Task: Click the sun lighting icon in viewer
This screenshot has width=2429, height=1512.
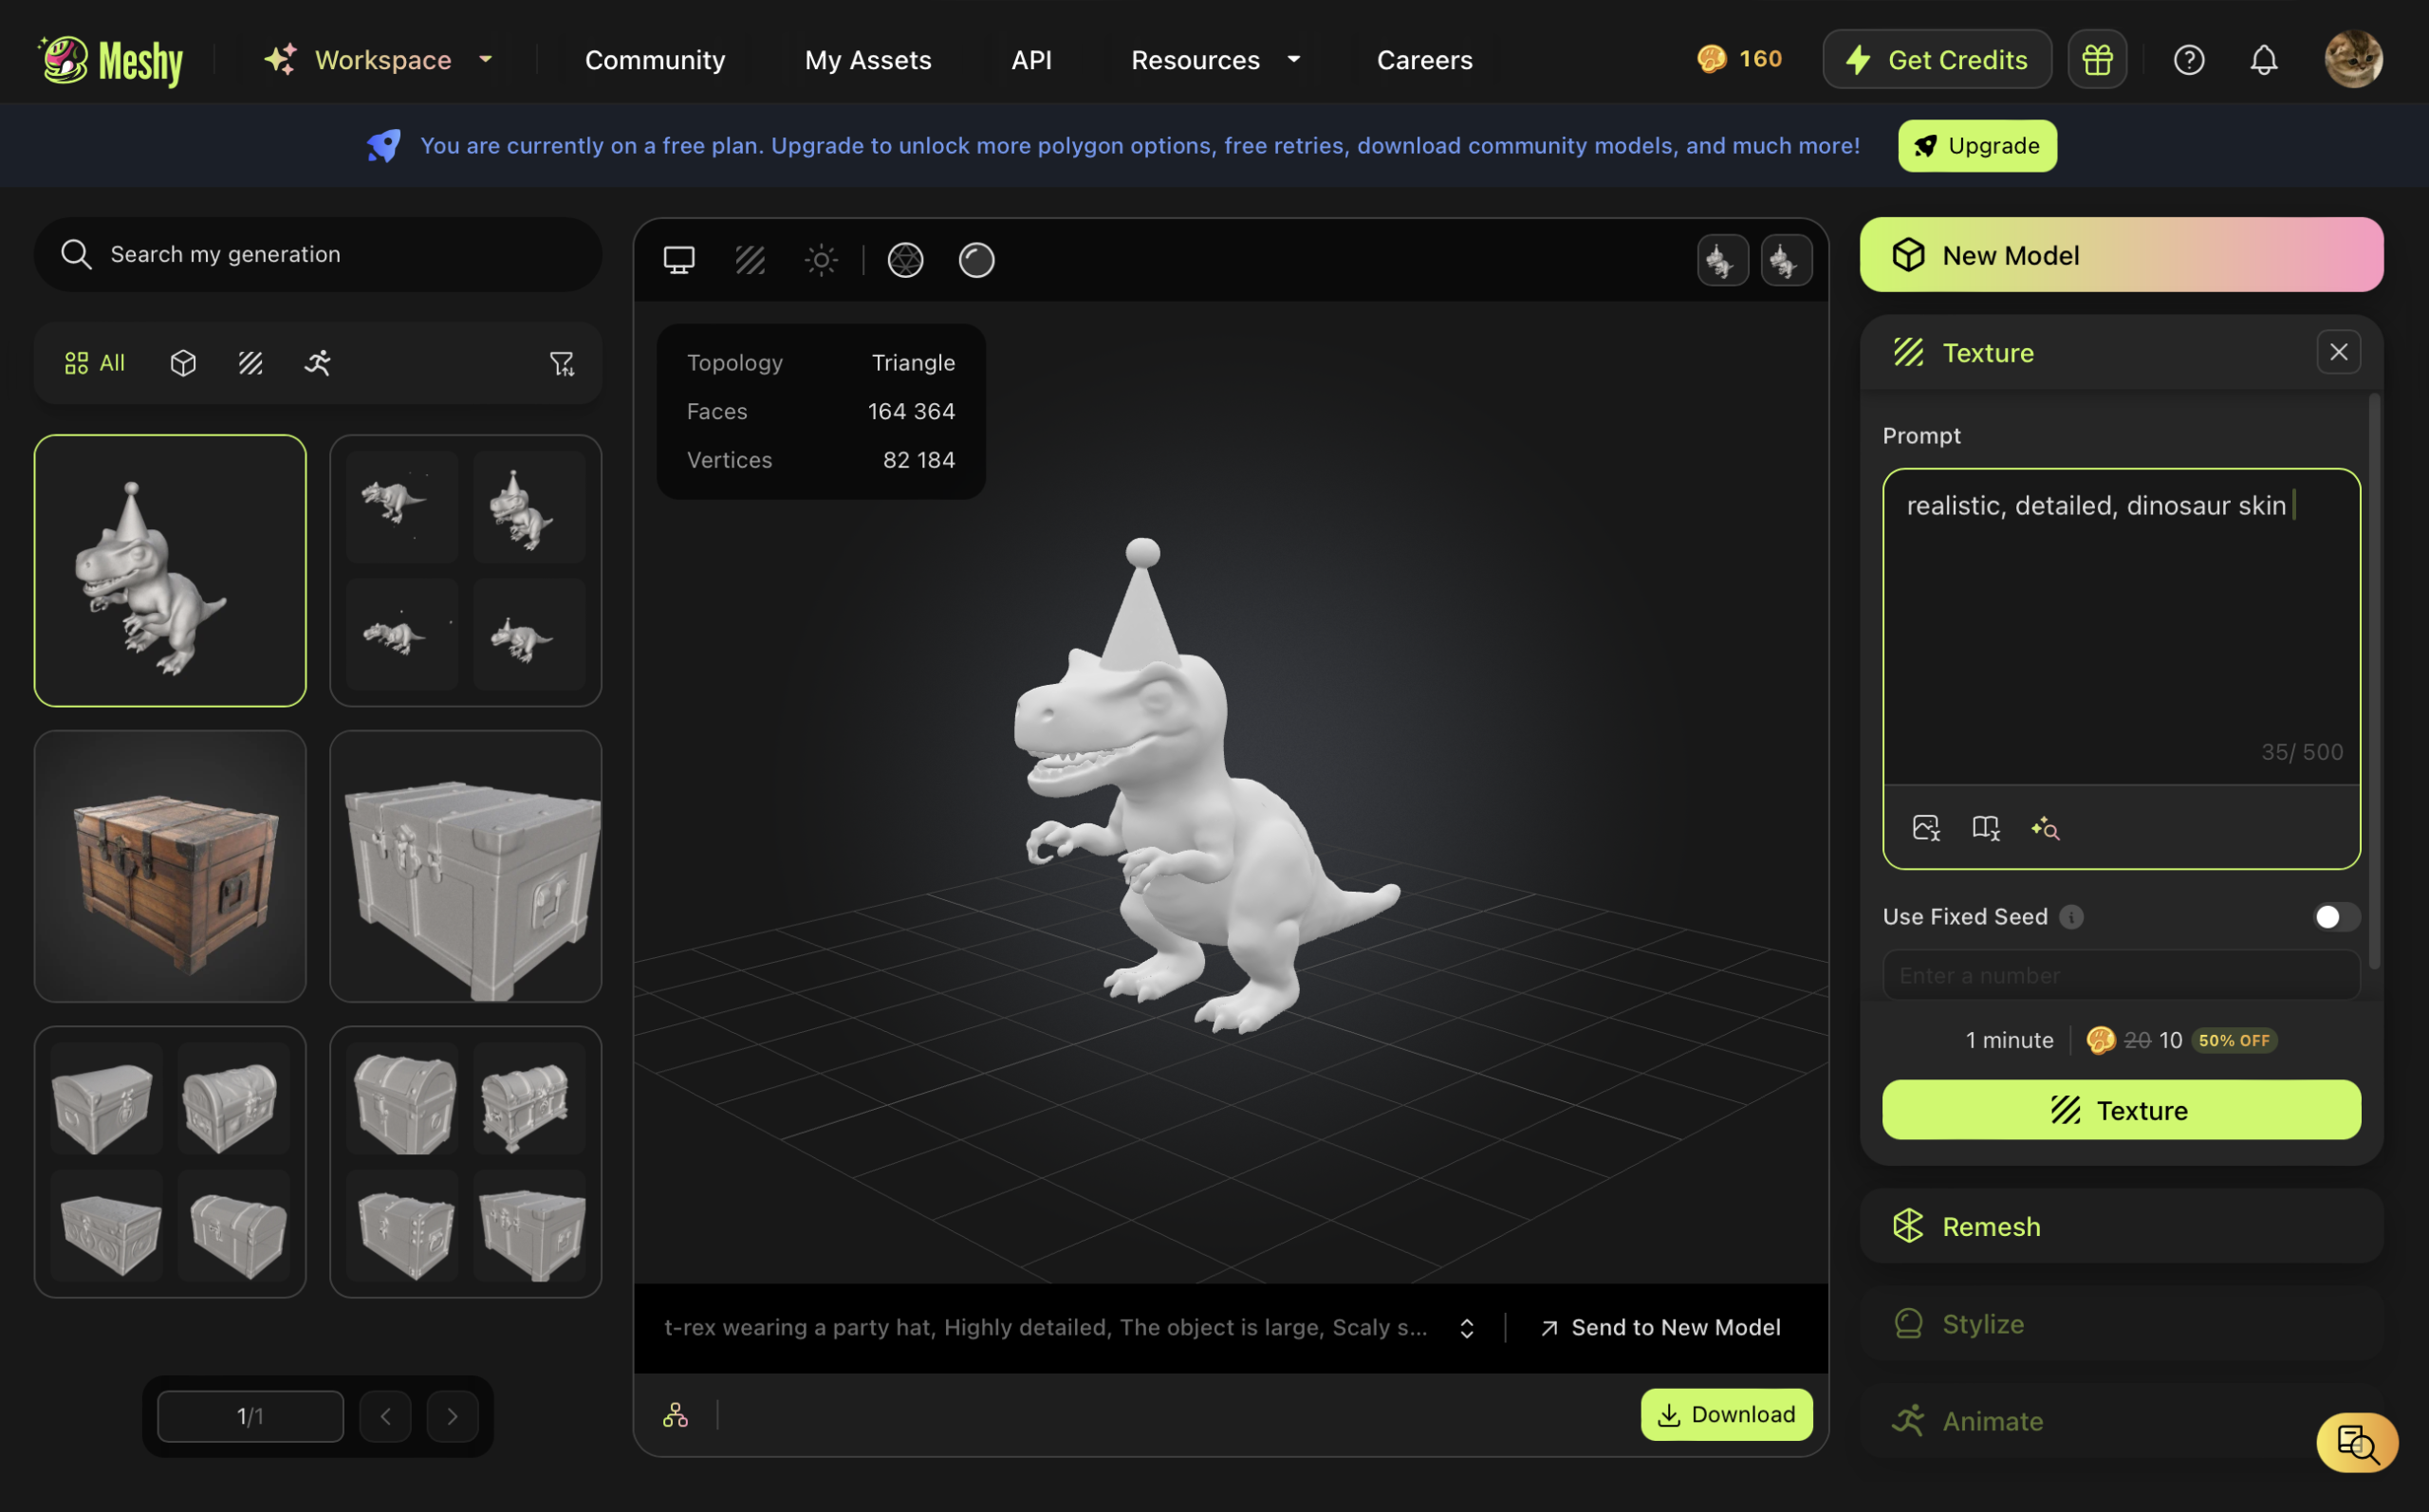Action: pyautogui.click(x=821, y=260)
